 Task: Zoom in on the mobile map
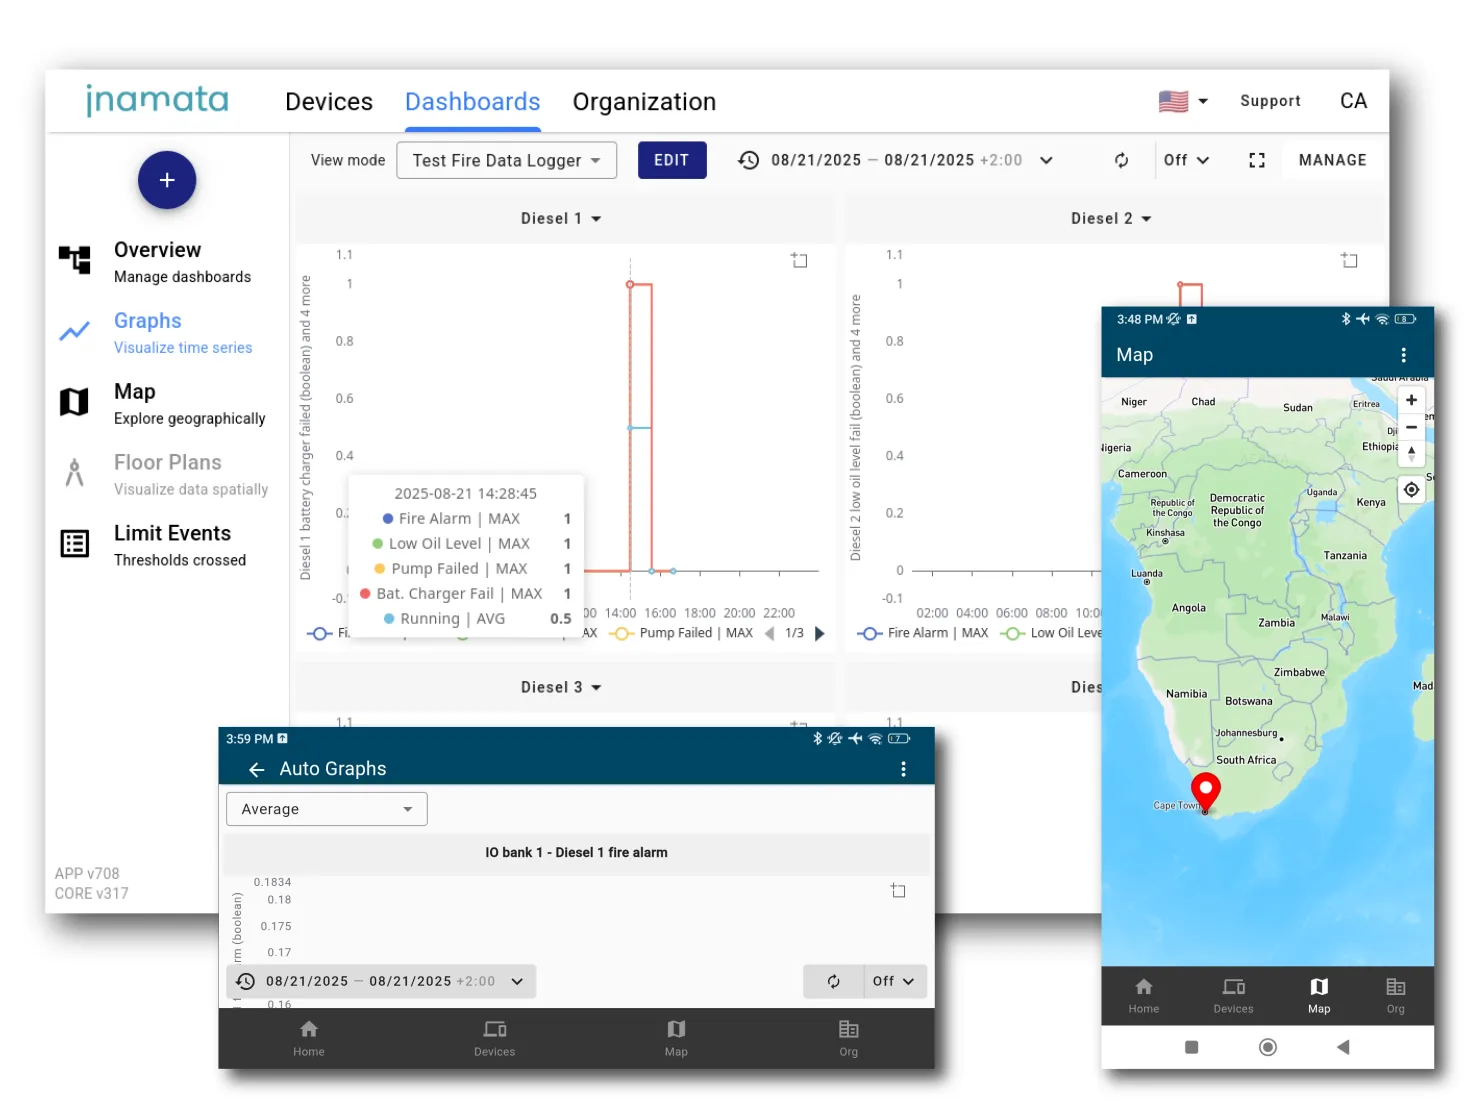pos(1411,400)
